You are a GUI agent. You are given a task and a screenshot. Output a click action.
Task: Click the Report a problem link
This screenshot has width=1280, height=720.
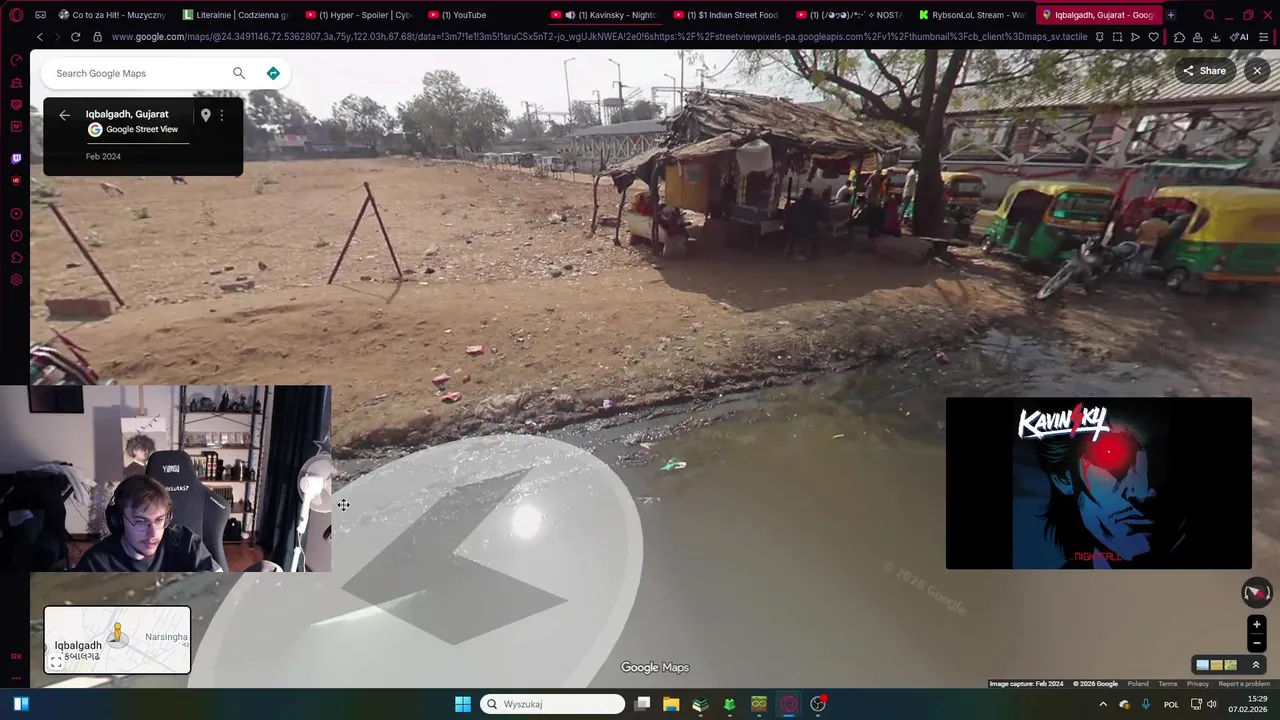click(x=1244, y=684)
